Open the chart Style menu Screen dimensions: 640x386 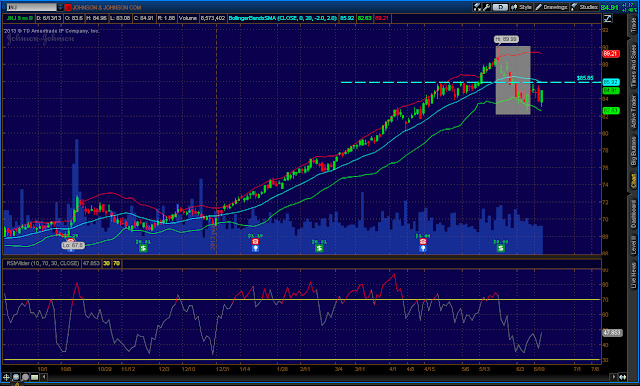click(x=521, y=7)
